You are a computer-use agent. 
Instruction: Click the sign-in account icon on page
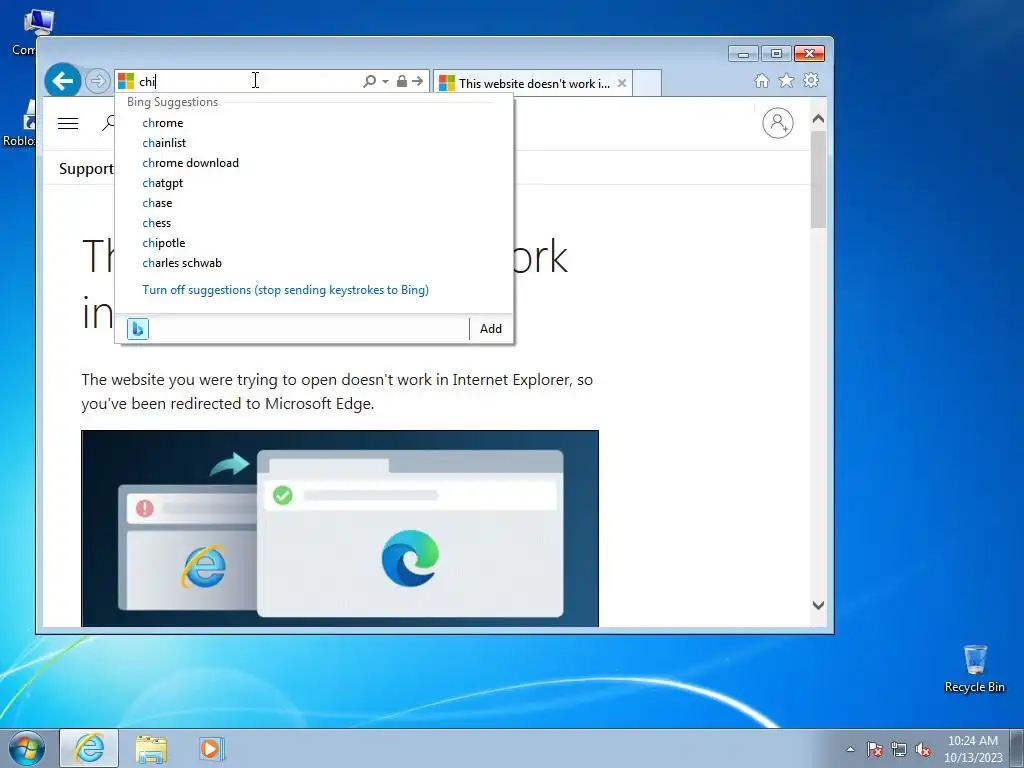click(x=778, y=123)
